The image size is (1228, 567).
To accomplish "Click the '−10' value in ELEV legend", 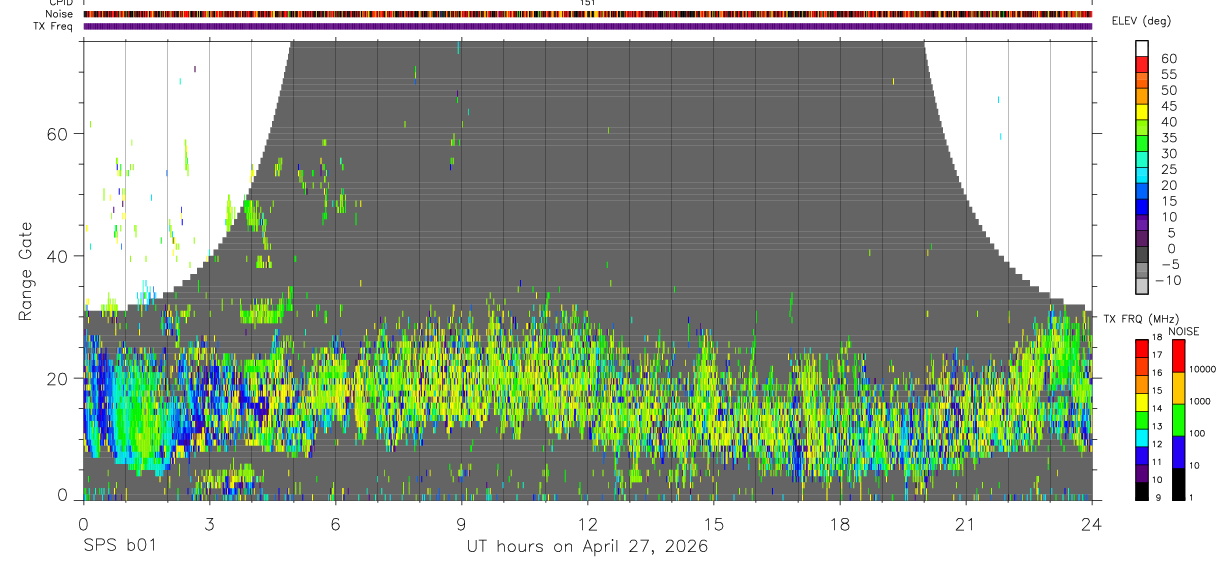I will coord(1167,281).
